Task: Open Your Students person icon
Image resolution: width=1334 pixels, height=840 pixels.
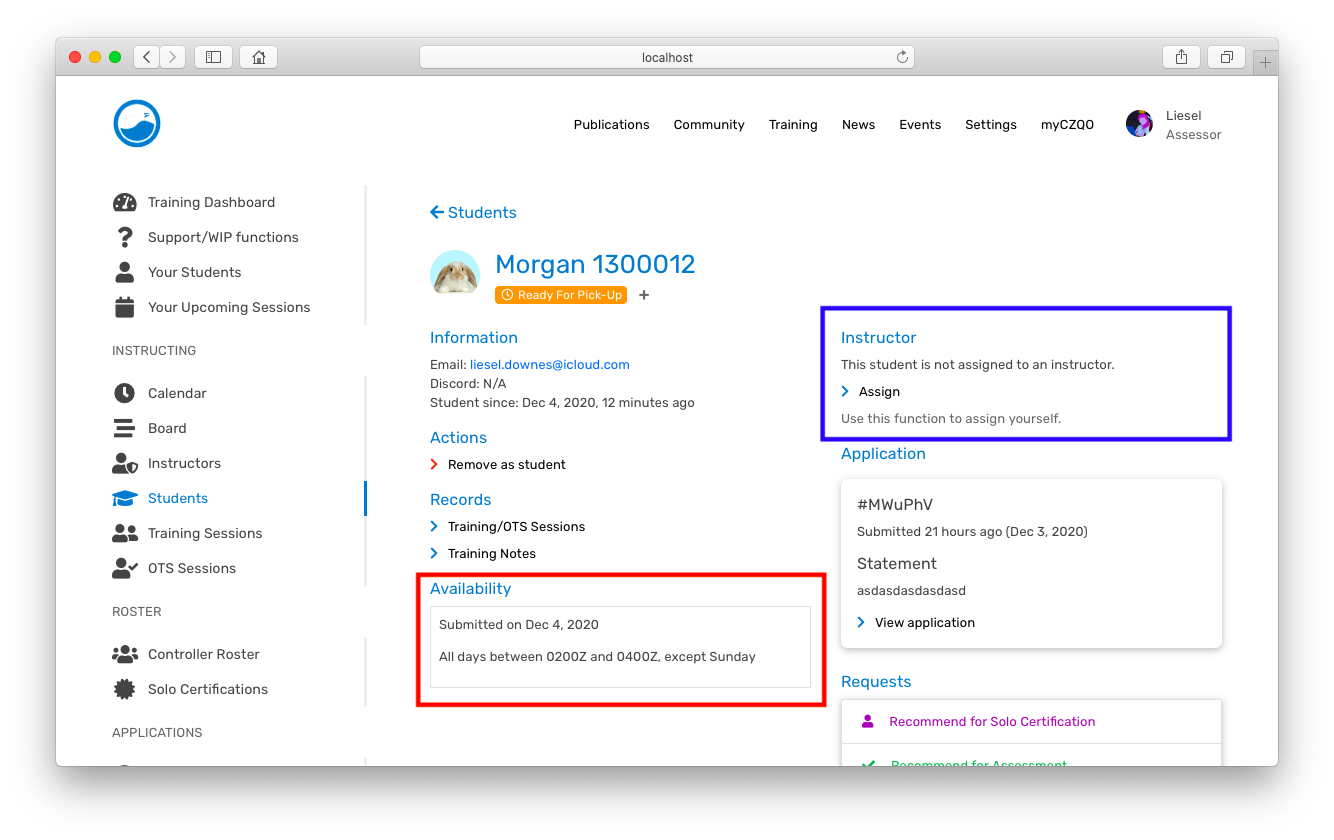Action: pyautogui.click(x=125, y=272)
